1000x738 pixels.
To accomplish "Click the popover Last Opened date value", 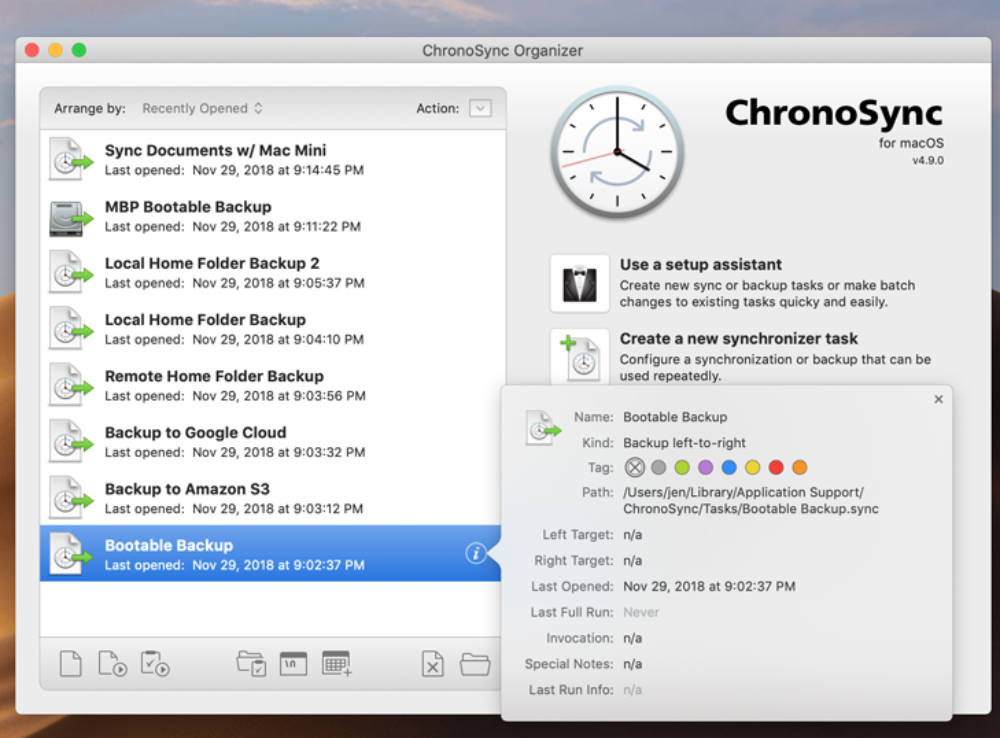I will click(x=709, y=586).
